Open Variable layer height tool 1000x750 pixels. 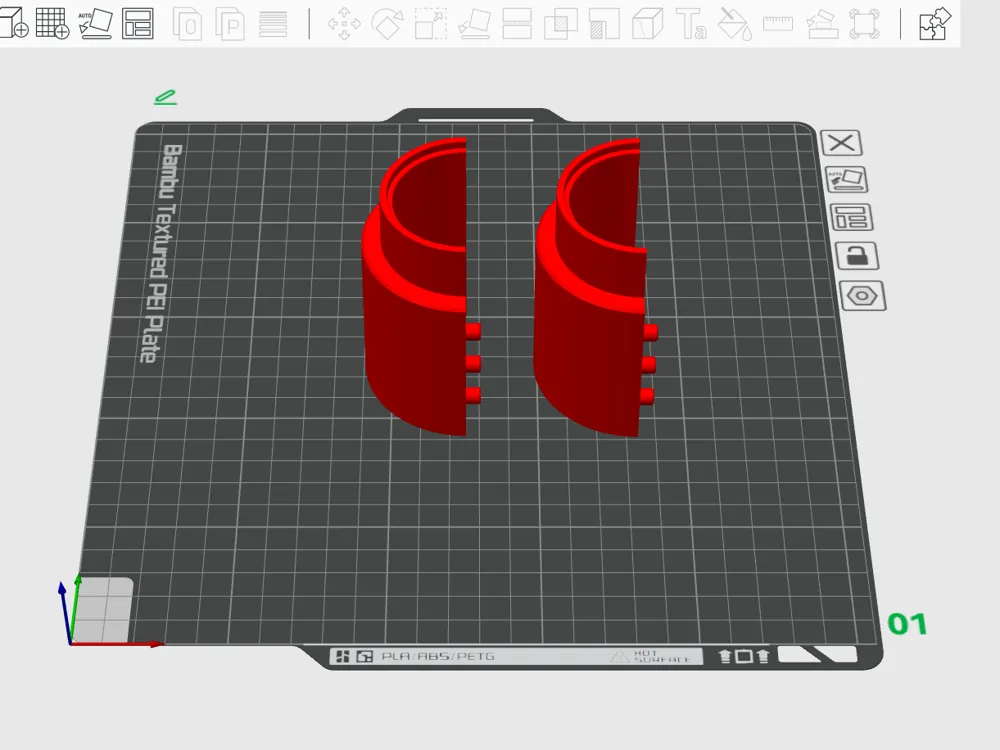click(x=273, y=24)
